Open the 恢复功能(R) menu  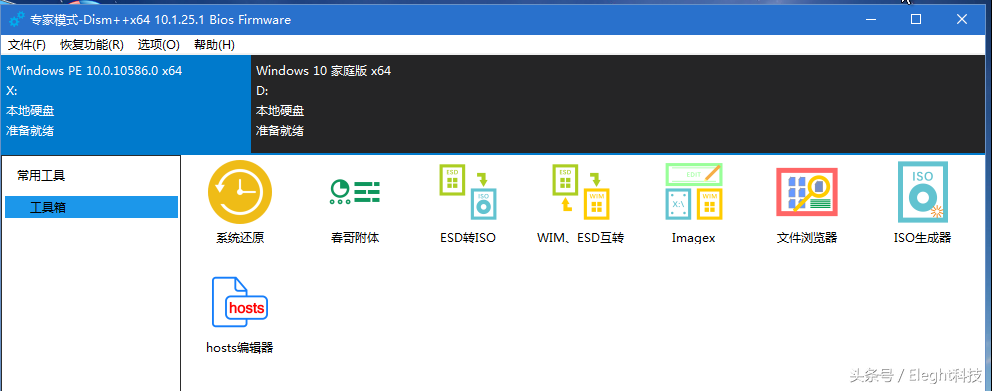pos(92,45)
